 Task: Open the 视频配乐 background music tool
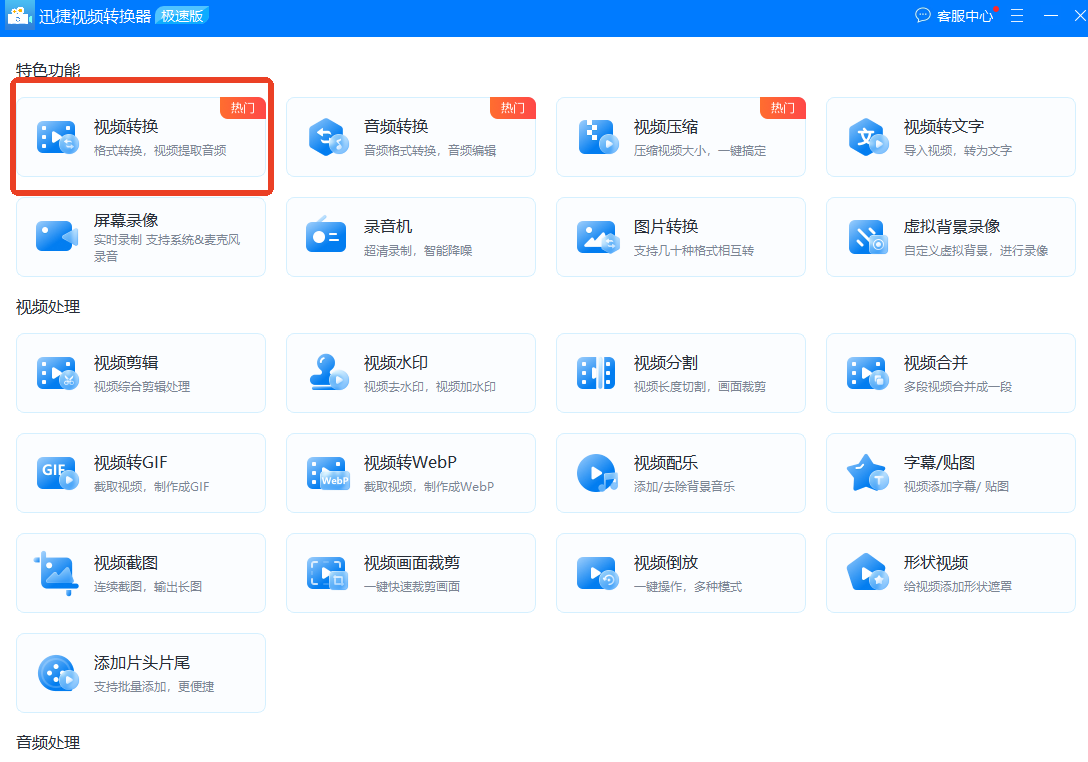click(680, 473)
